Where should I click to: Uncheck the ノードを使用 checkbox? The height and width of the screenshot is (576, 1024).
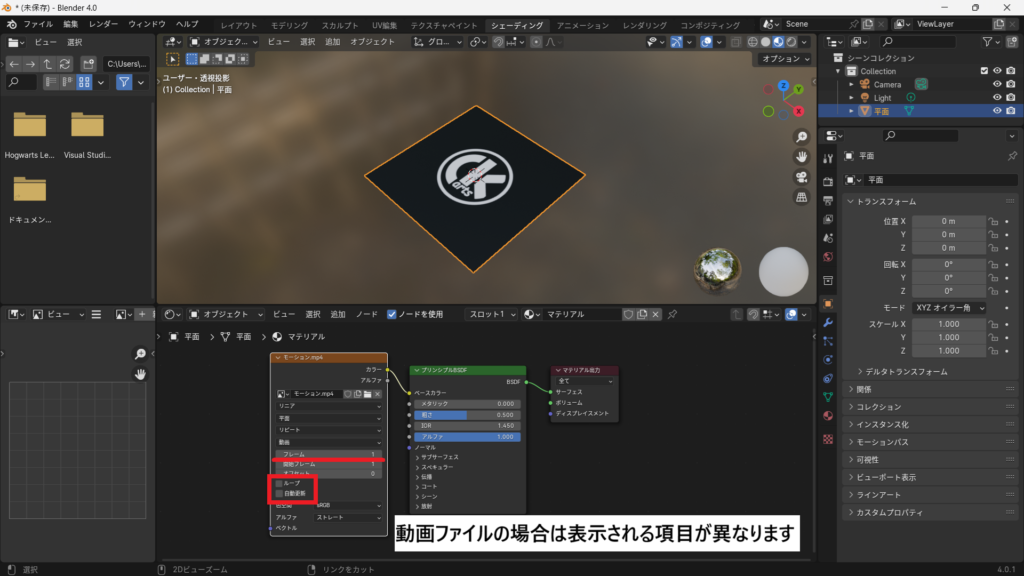click(x=392, y=314)
